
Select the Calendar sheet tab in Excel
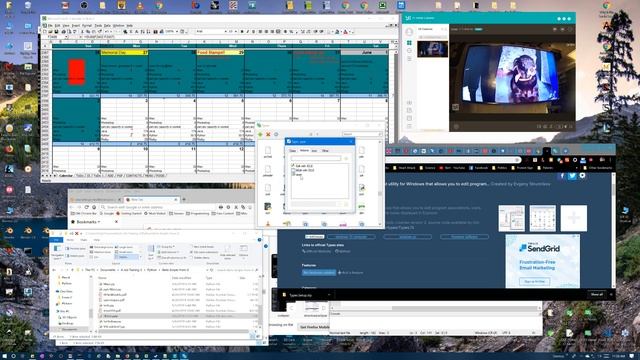[x=66, y=176]
